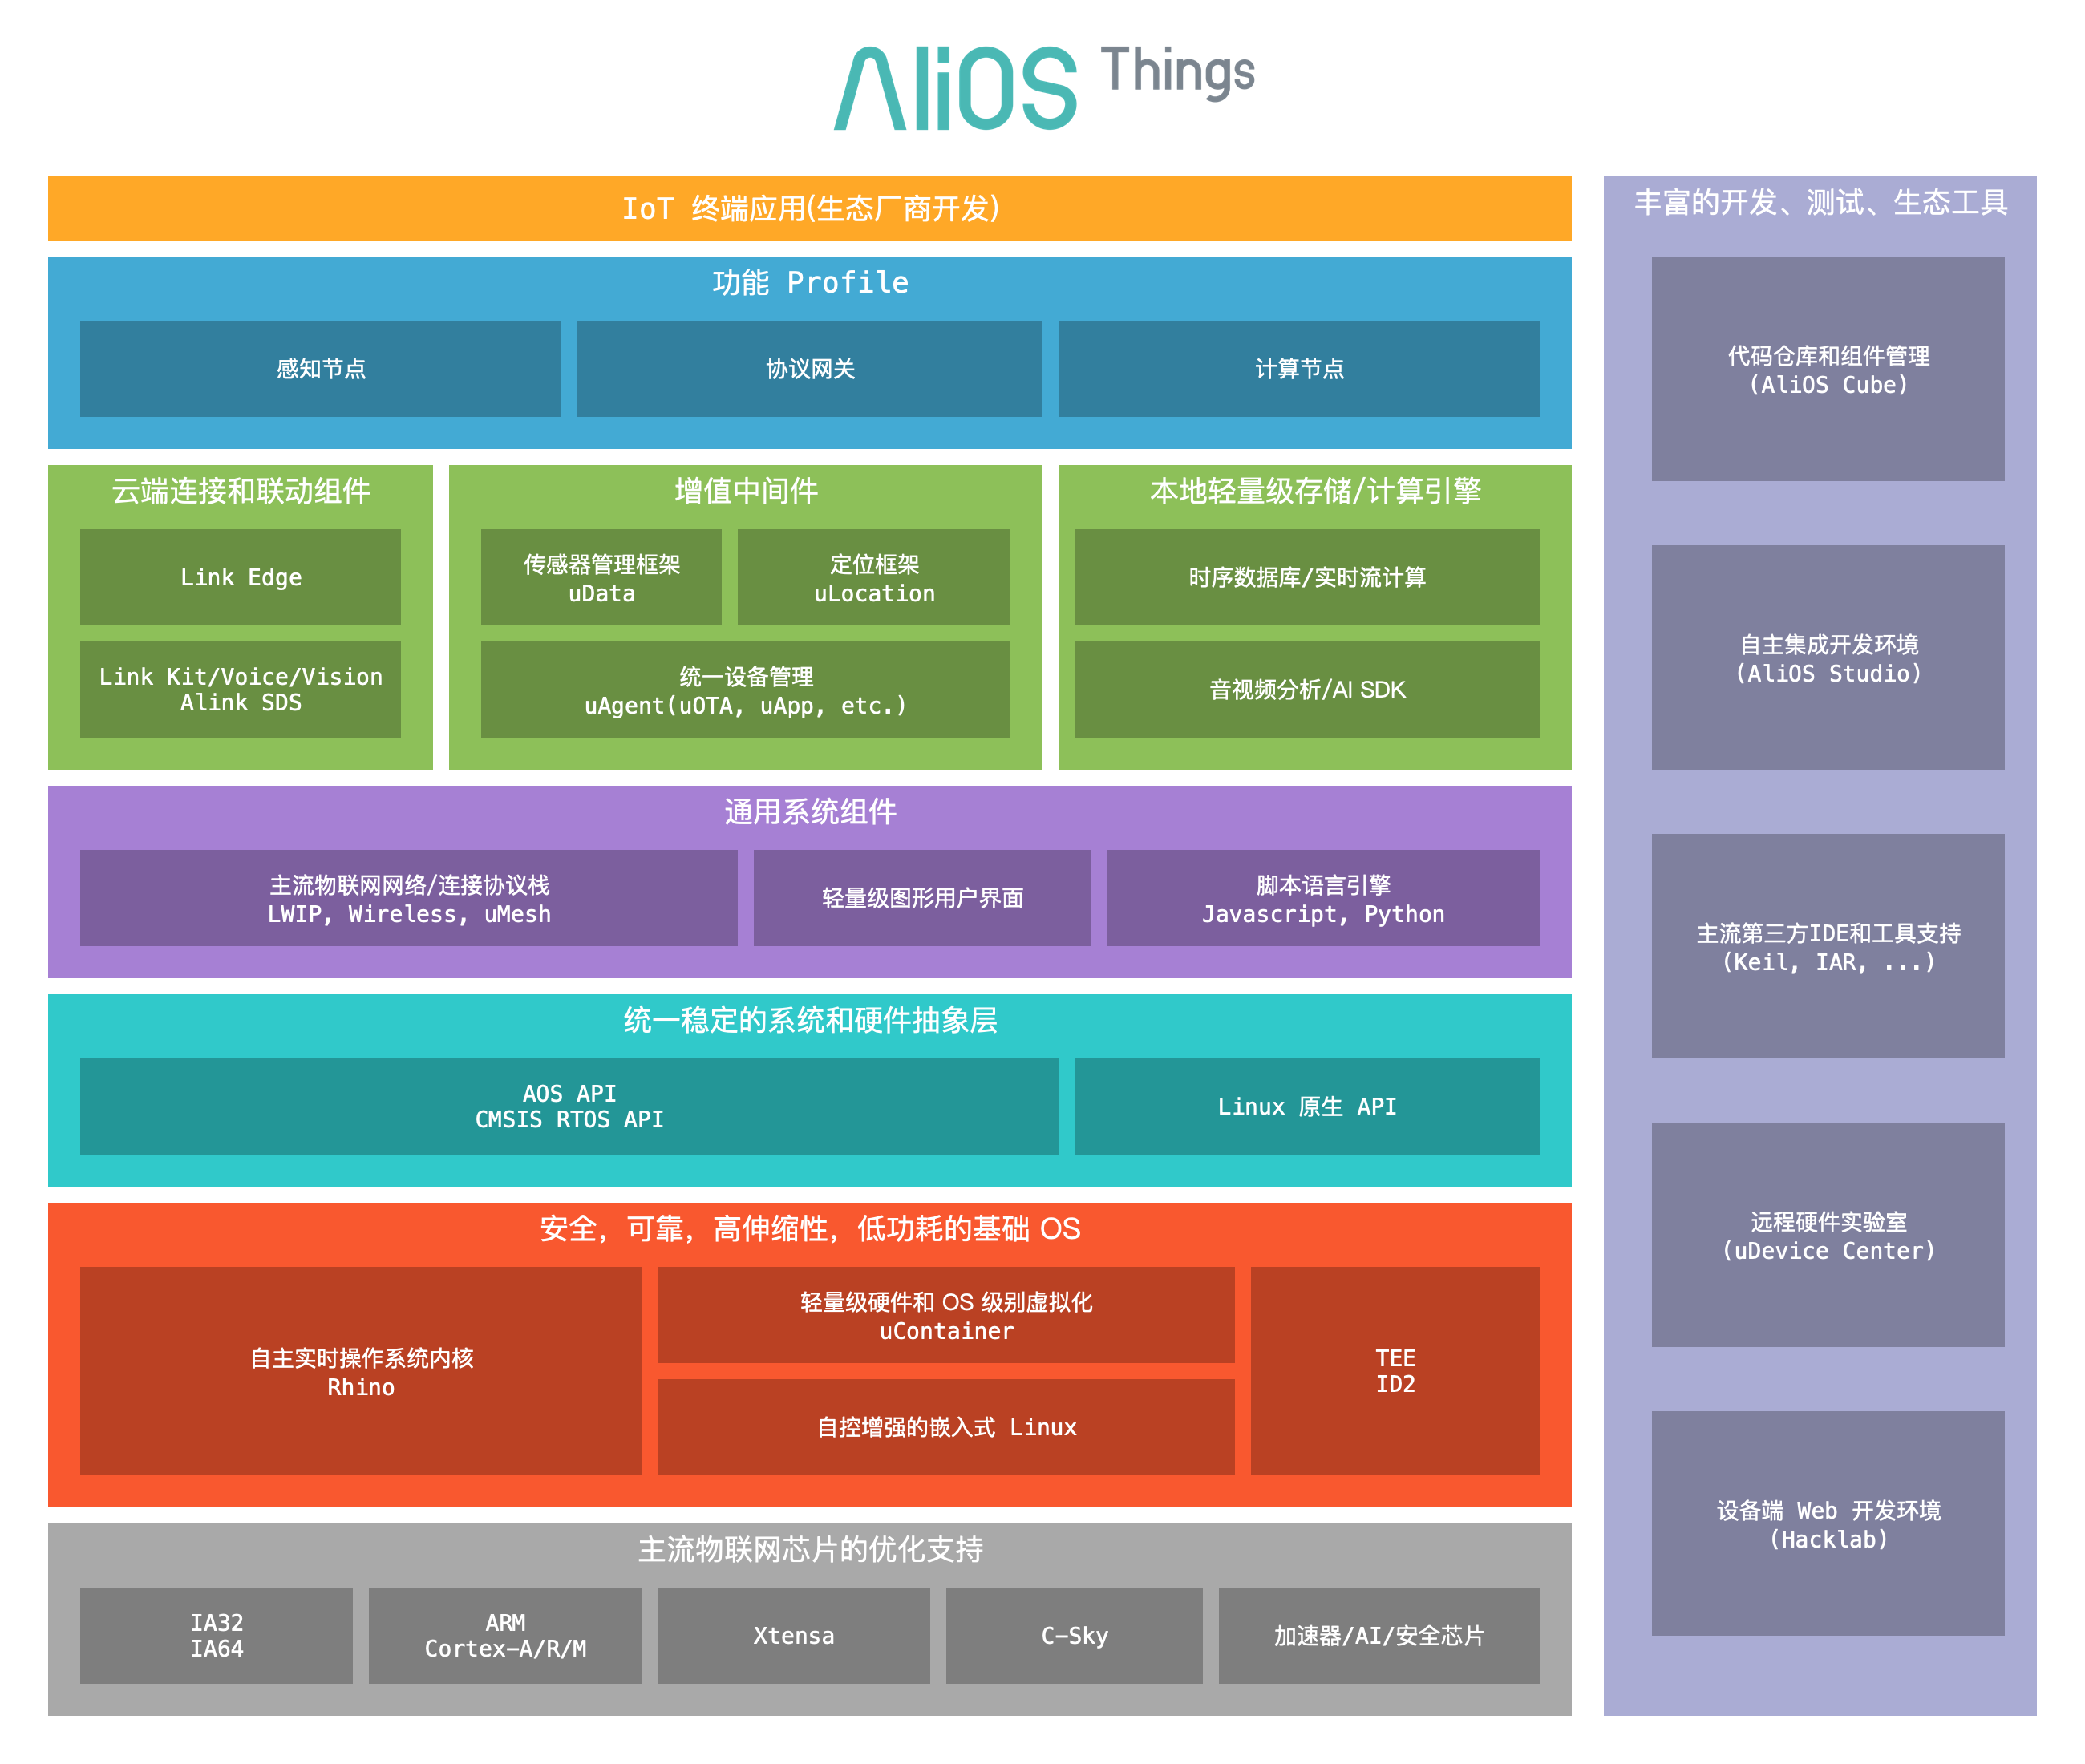This screenshot has width=2085, height=1764.
Task: Select the TEE ID2 block
Action: click(x=1394, y=1371)
